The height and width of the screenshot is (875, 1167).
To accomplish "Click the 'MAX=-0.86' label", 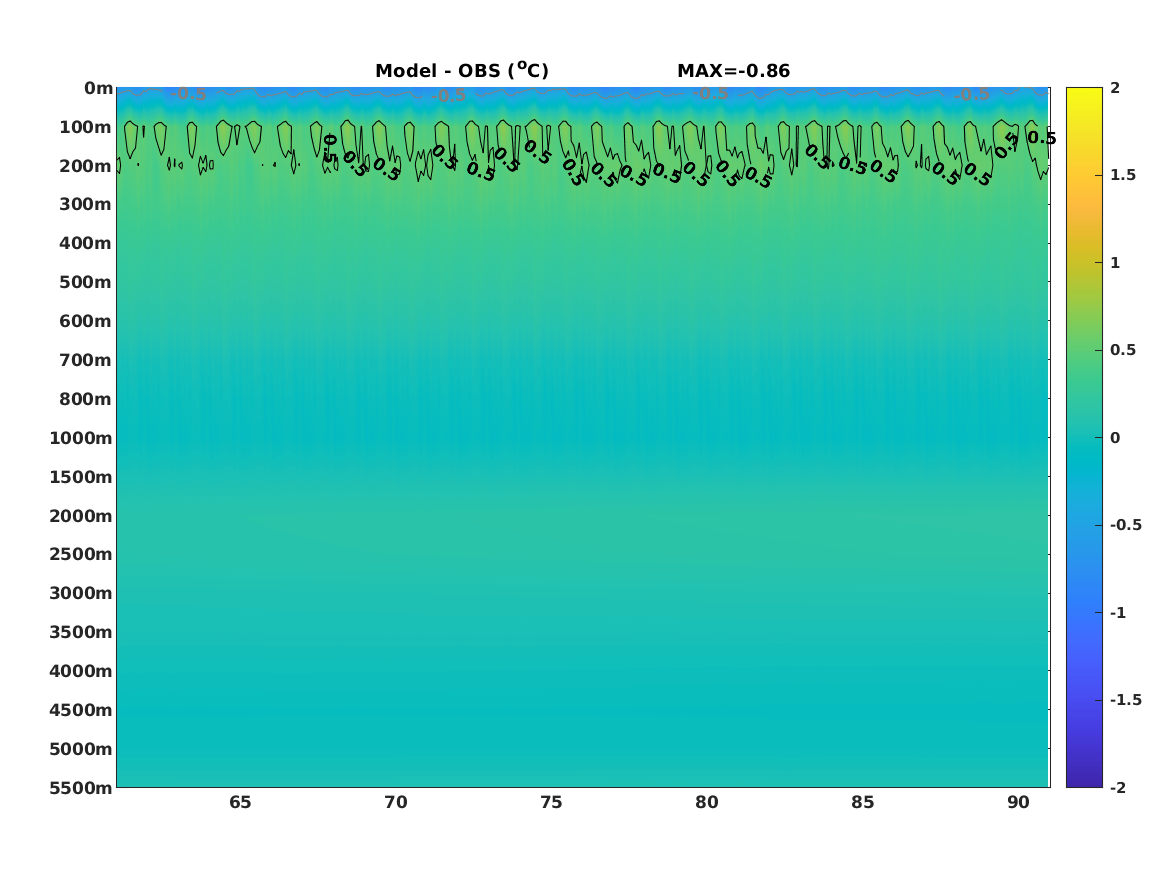I will click(734, 71).
